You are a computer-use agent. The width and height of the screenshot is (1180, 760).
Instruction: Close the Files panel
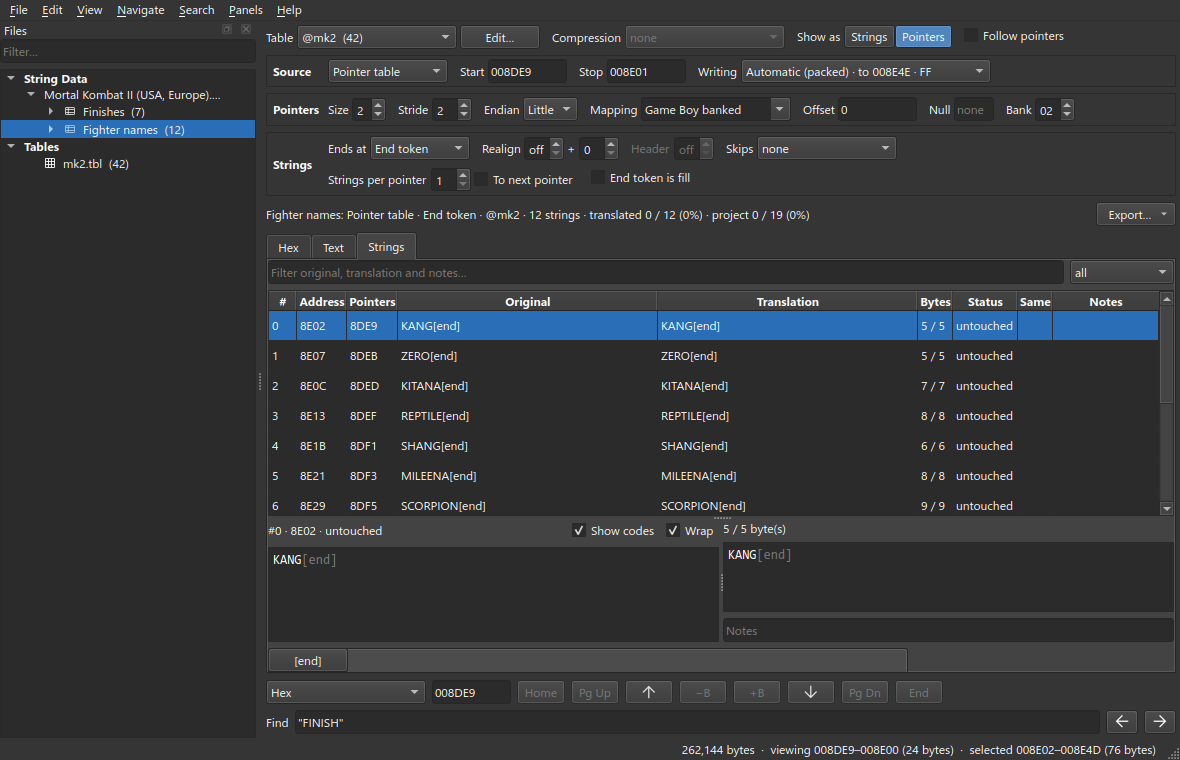(245, 29)
